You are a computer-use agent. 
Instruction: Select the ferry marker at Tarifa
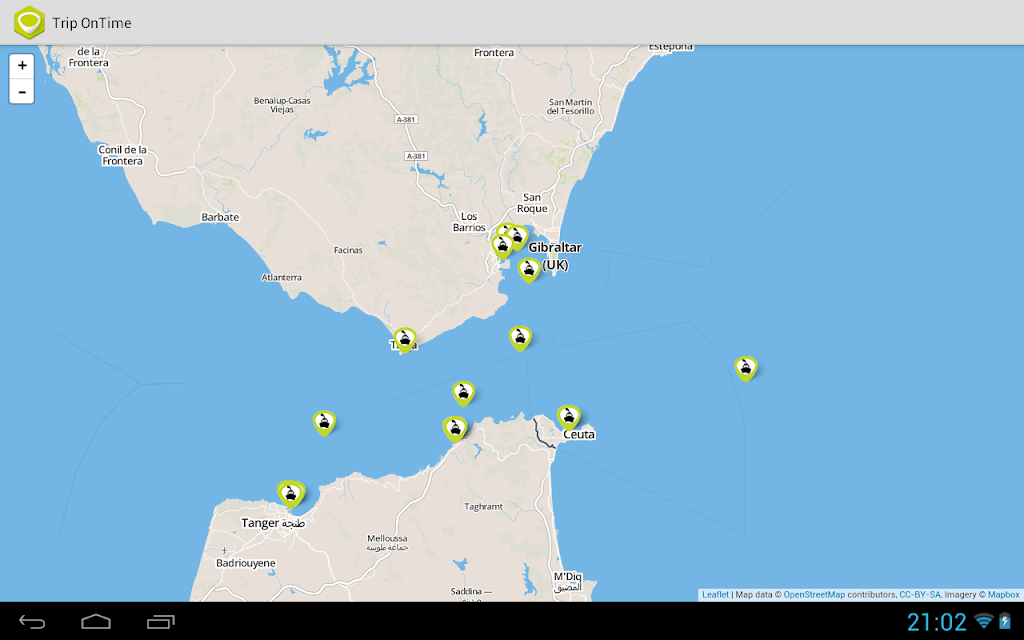(405, 340)
